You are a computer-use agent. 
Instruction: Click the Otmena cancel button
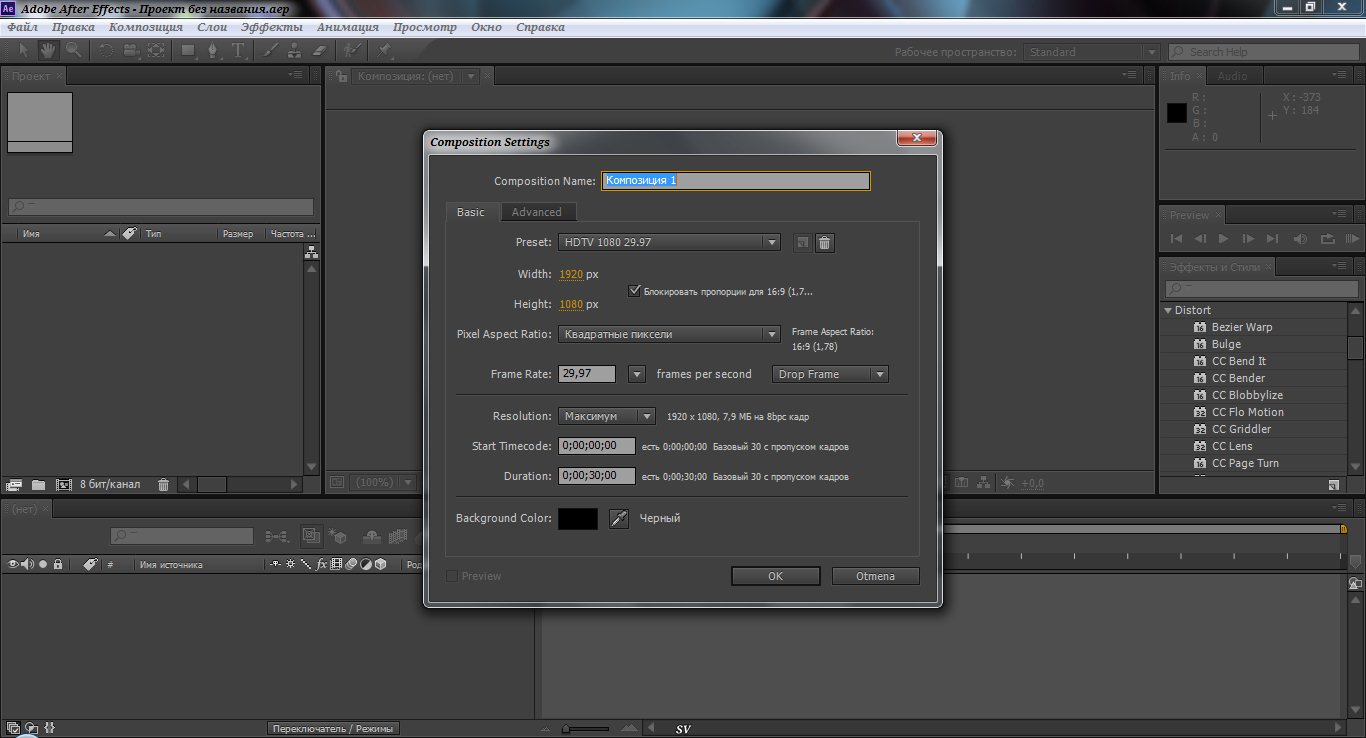(x=875, y=576)
